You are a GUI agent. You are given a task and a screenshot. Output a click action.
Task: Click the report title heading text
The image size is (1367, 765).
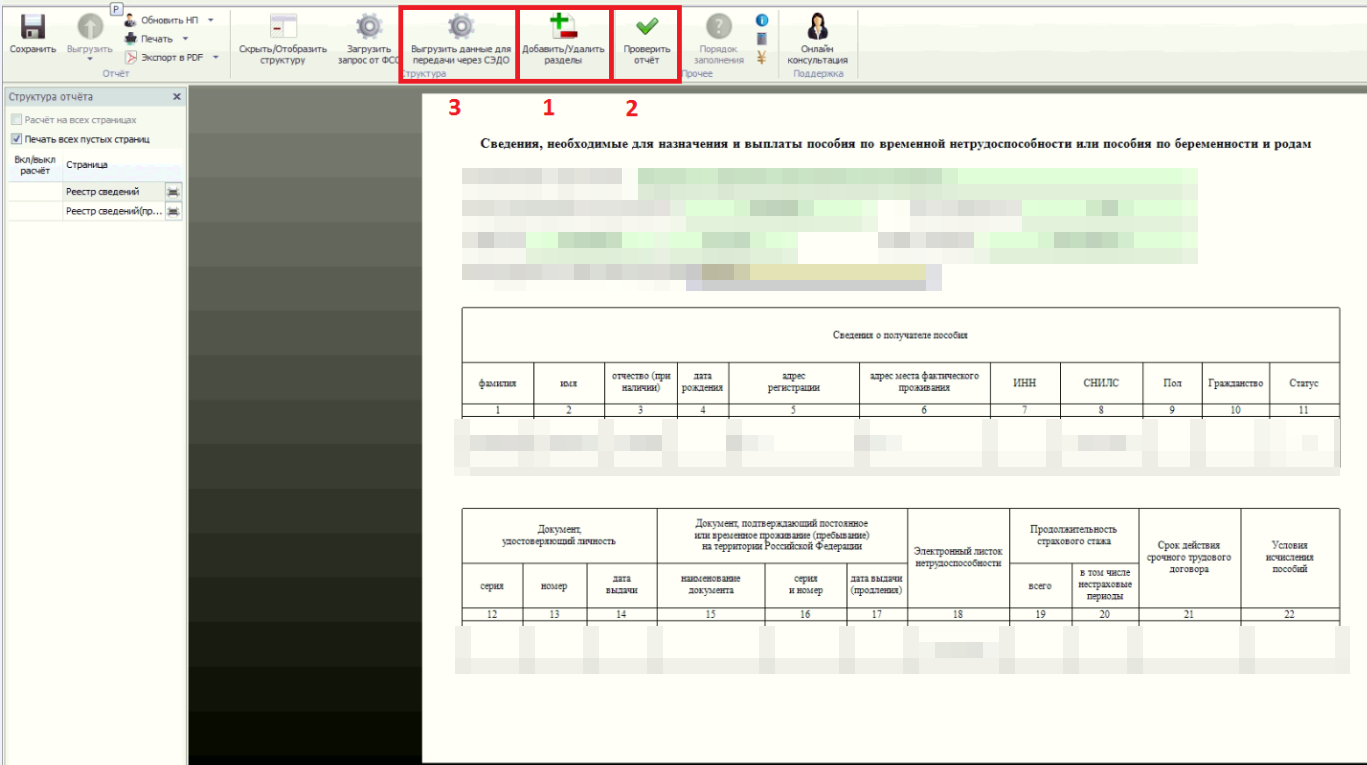(x=895, y=145)
